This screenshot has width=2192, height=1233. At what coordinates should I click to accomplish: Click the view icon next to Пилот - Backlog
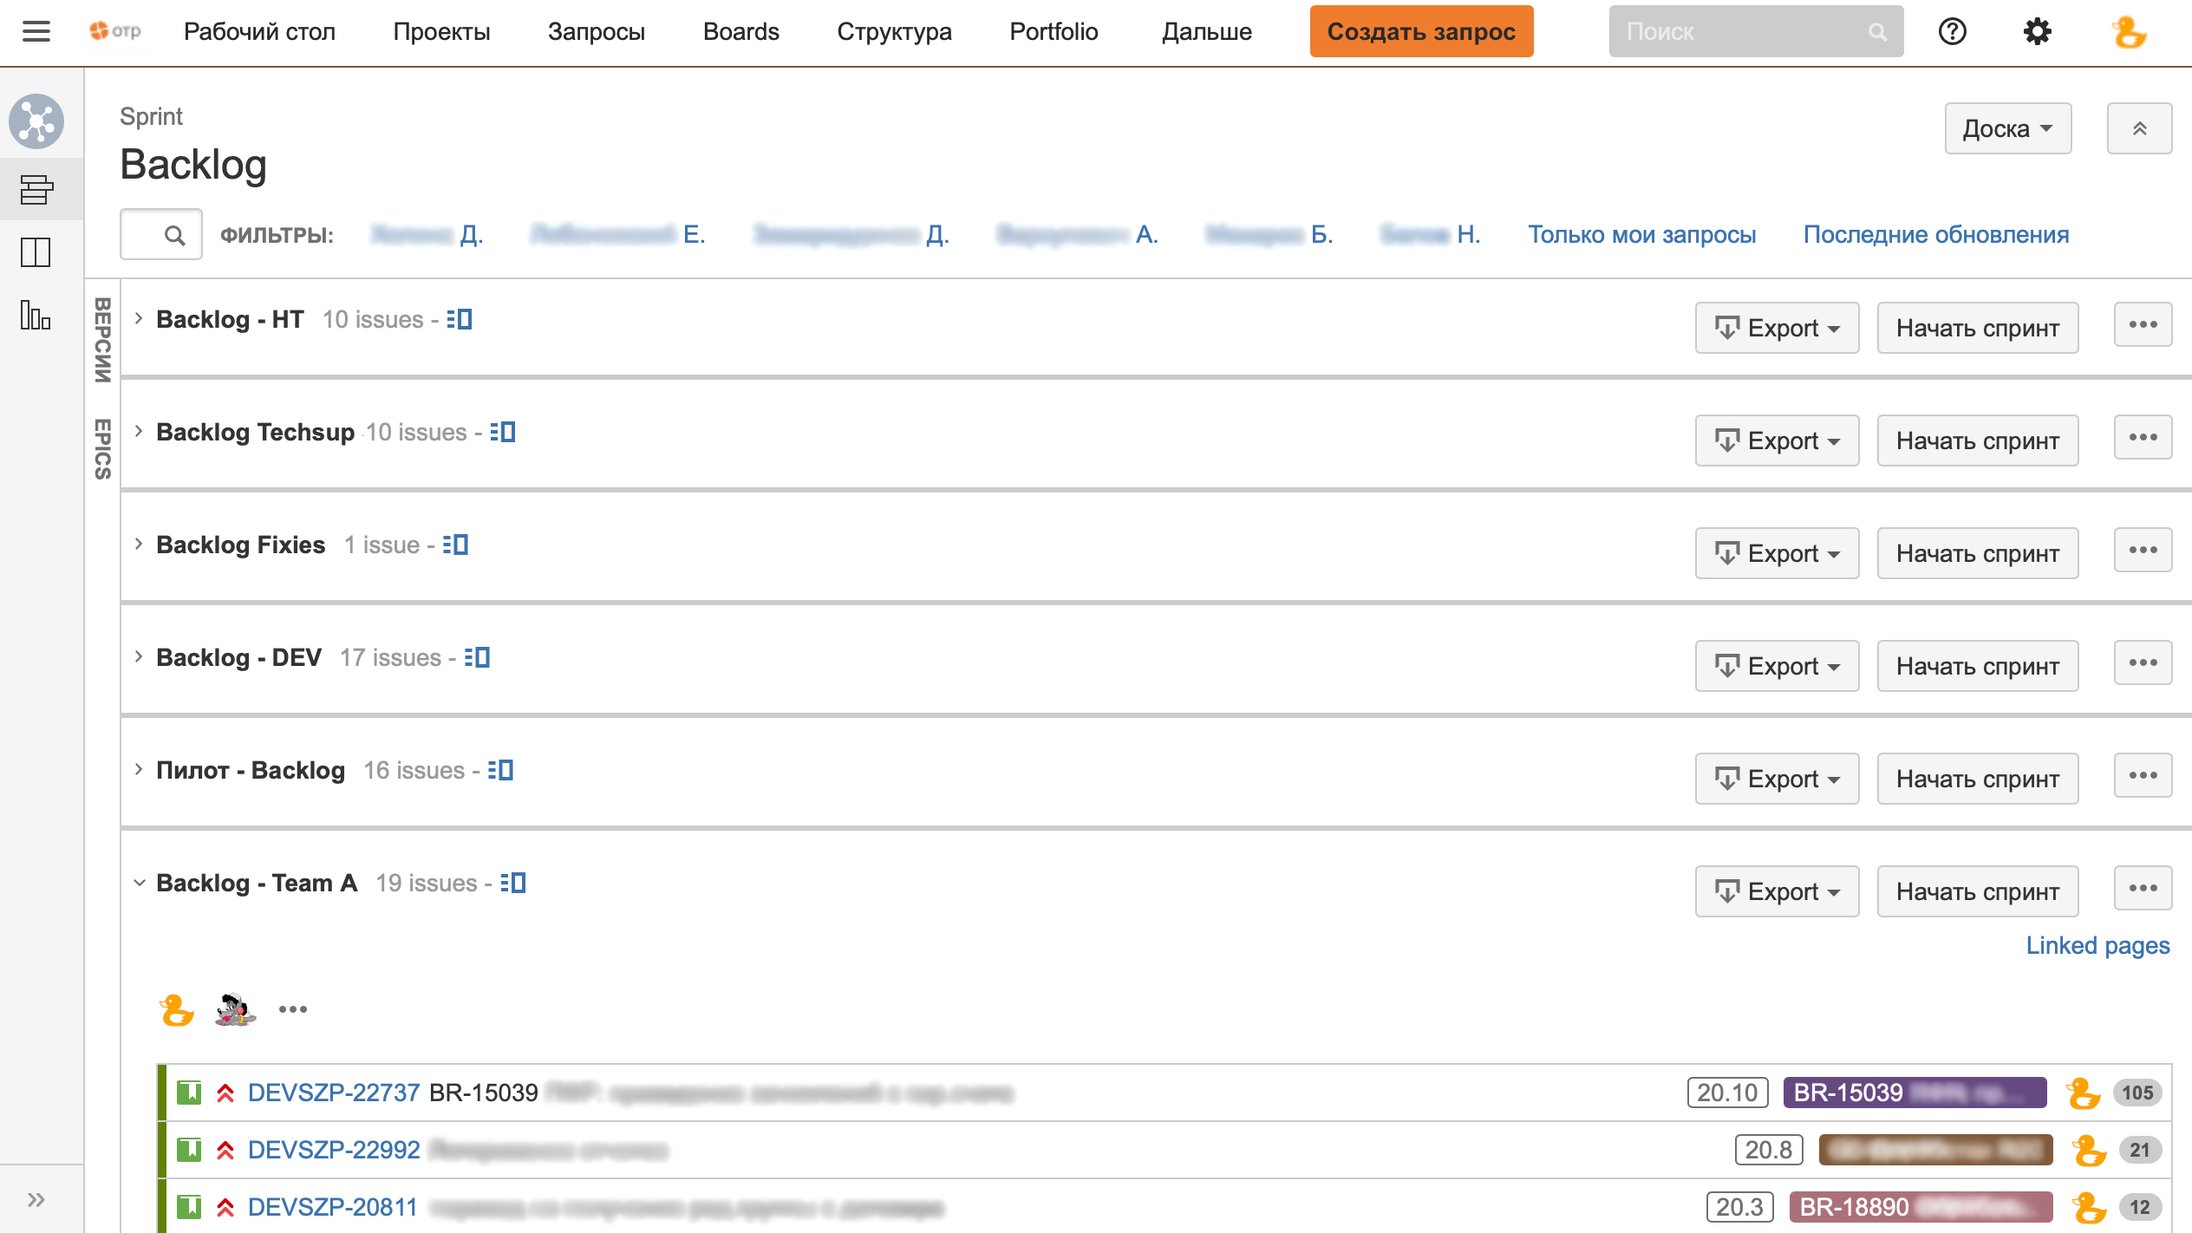click(x=500, y=770)
